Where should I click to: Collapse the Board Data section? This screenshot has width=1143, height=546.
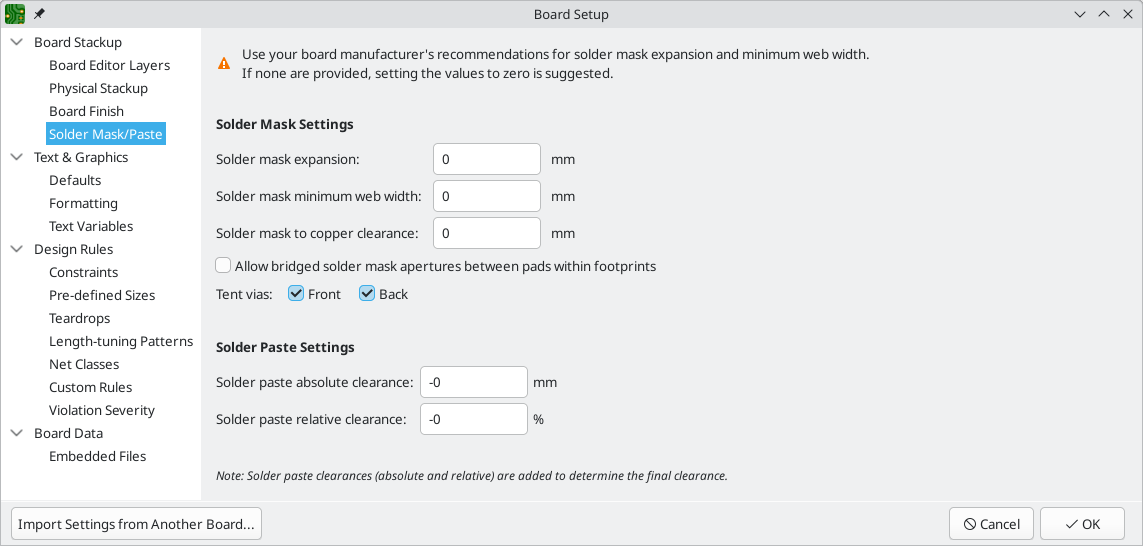(17, 433)
